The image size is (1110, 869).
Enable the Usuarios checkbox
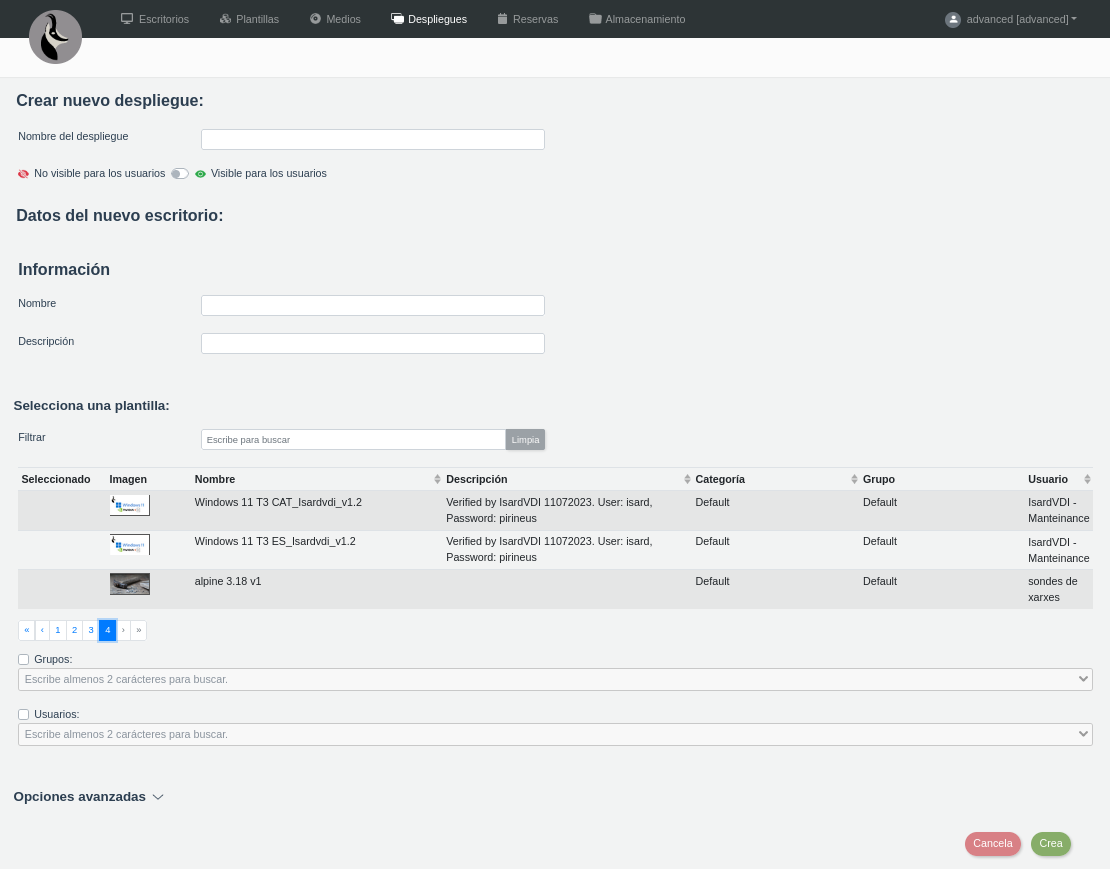[x=24, y=715]
